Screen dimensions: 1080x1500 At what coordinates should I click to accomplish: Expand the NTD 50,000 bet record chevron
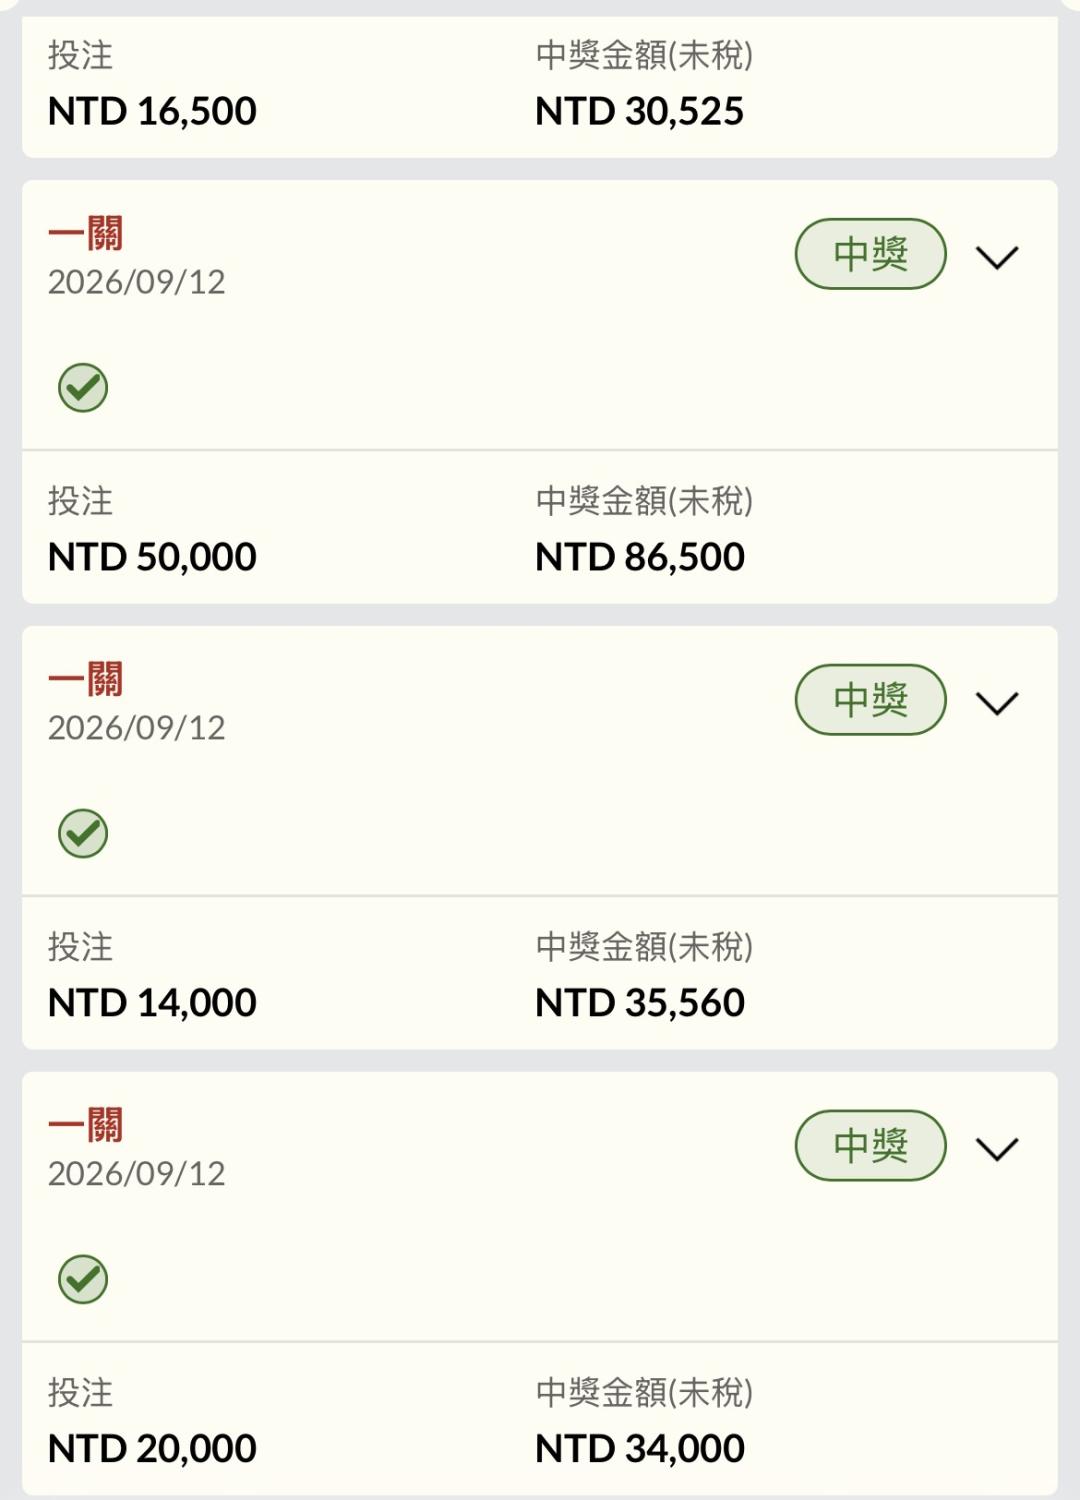(x=997, y=257)
